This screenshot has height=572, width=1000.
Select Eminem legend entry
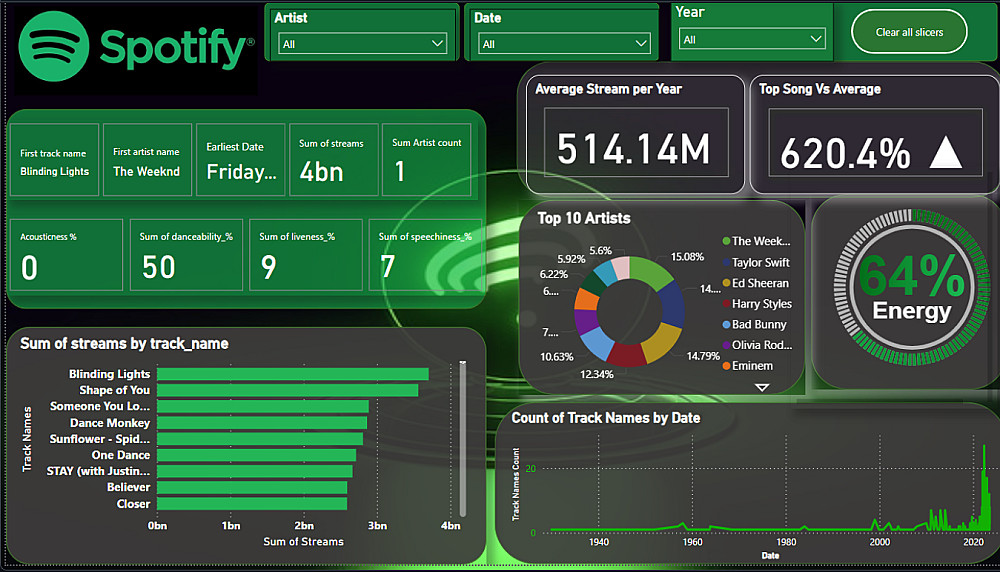coord(747,366)
